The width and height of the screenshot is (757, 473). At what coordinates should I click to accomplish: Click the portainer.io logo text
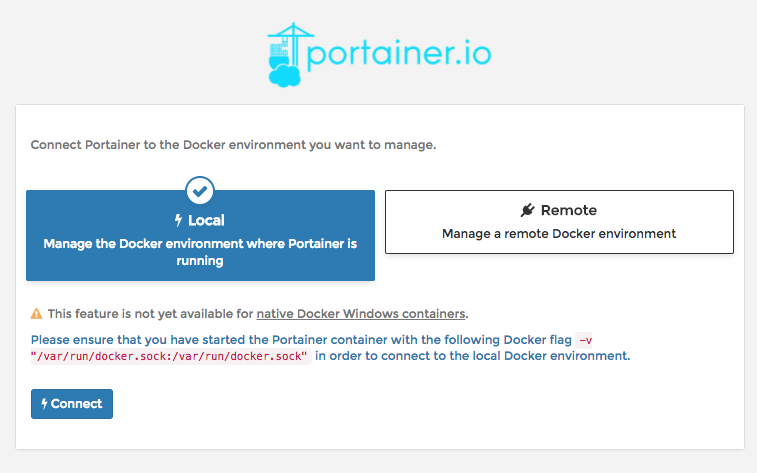[400, 53]
